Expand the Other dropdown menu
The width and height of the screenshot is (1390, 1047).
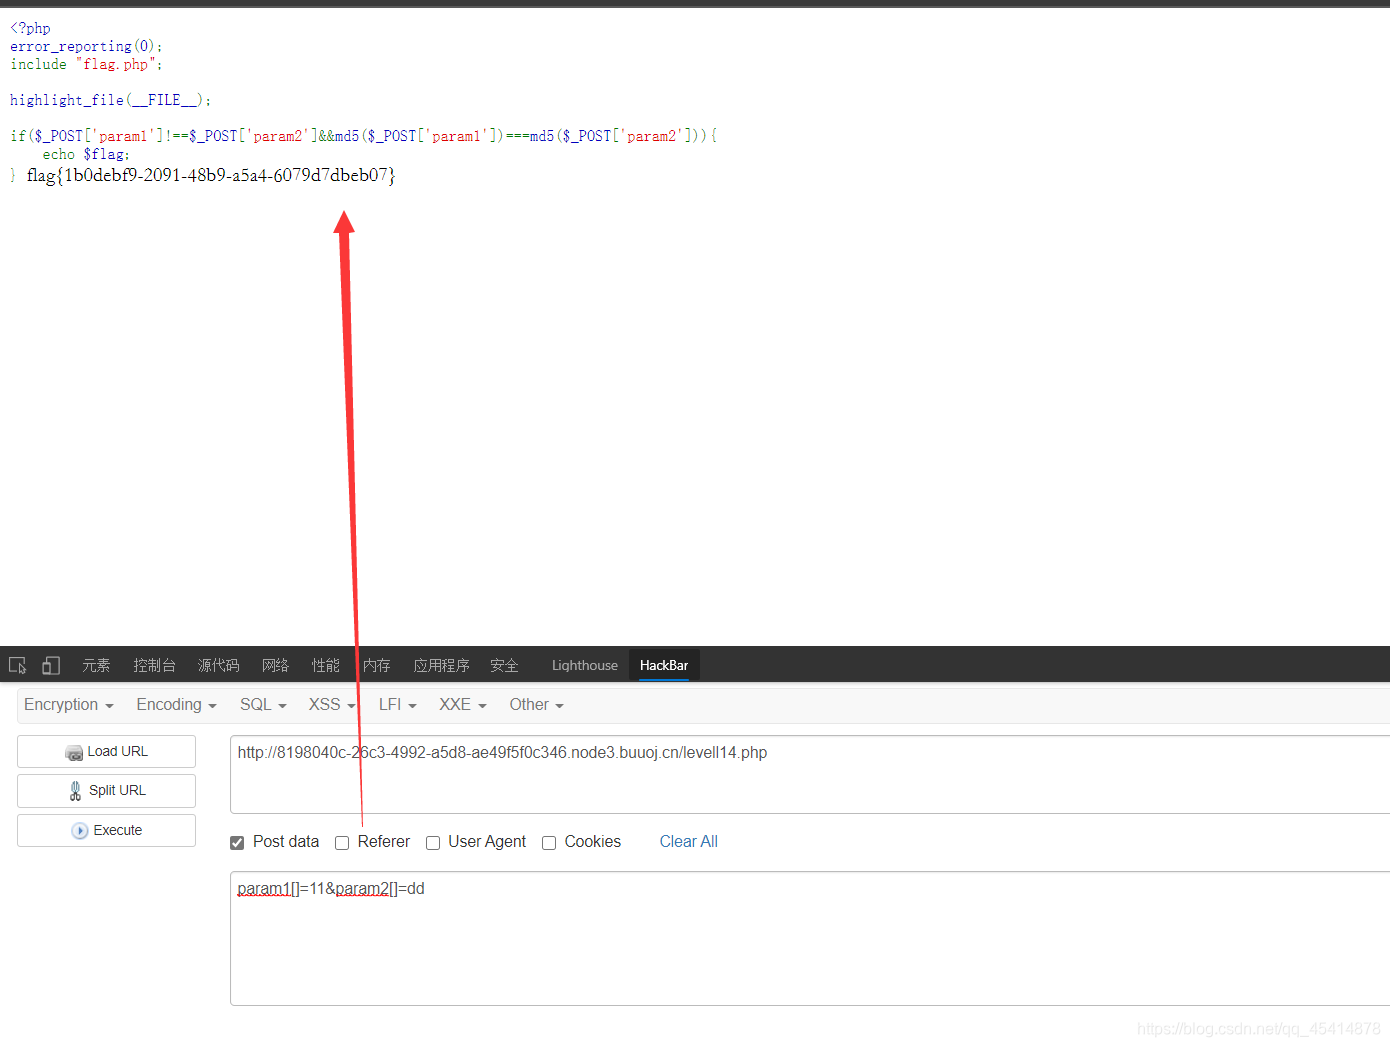536,705
